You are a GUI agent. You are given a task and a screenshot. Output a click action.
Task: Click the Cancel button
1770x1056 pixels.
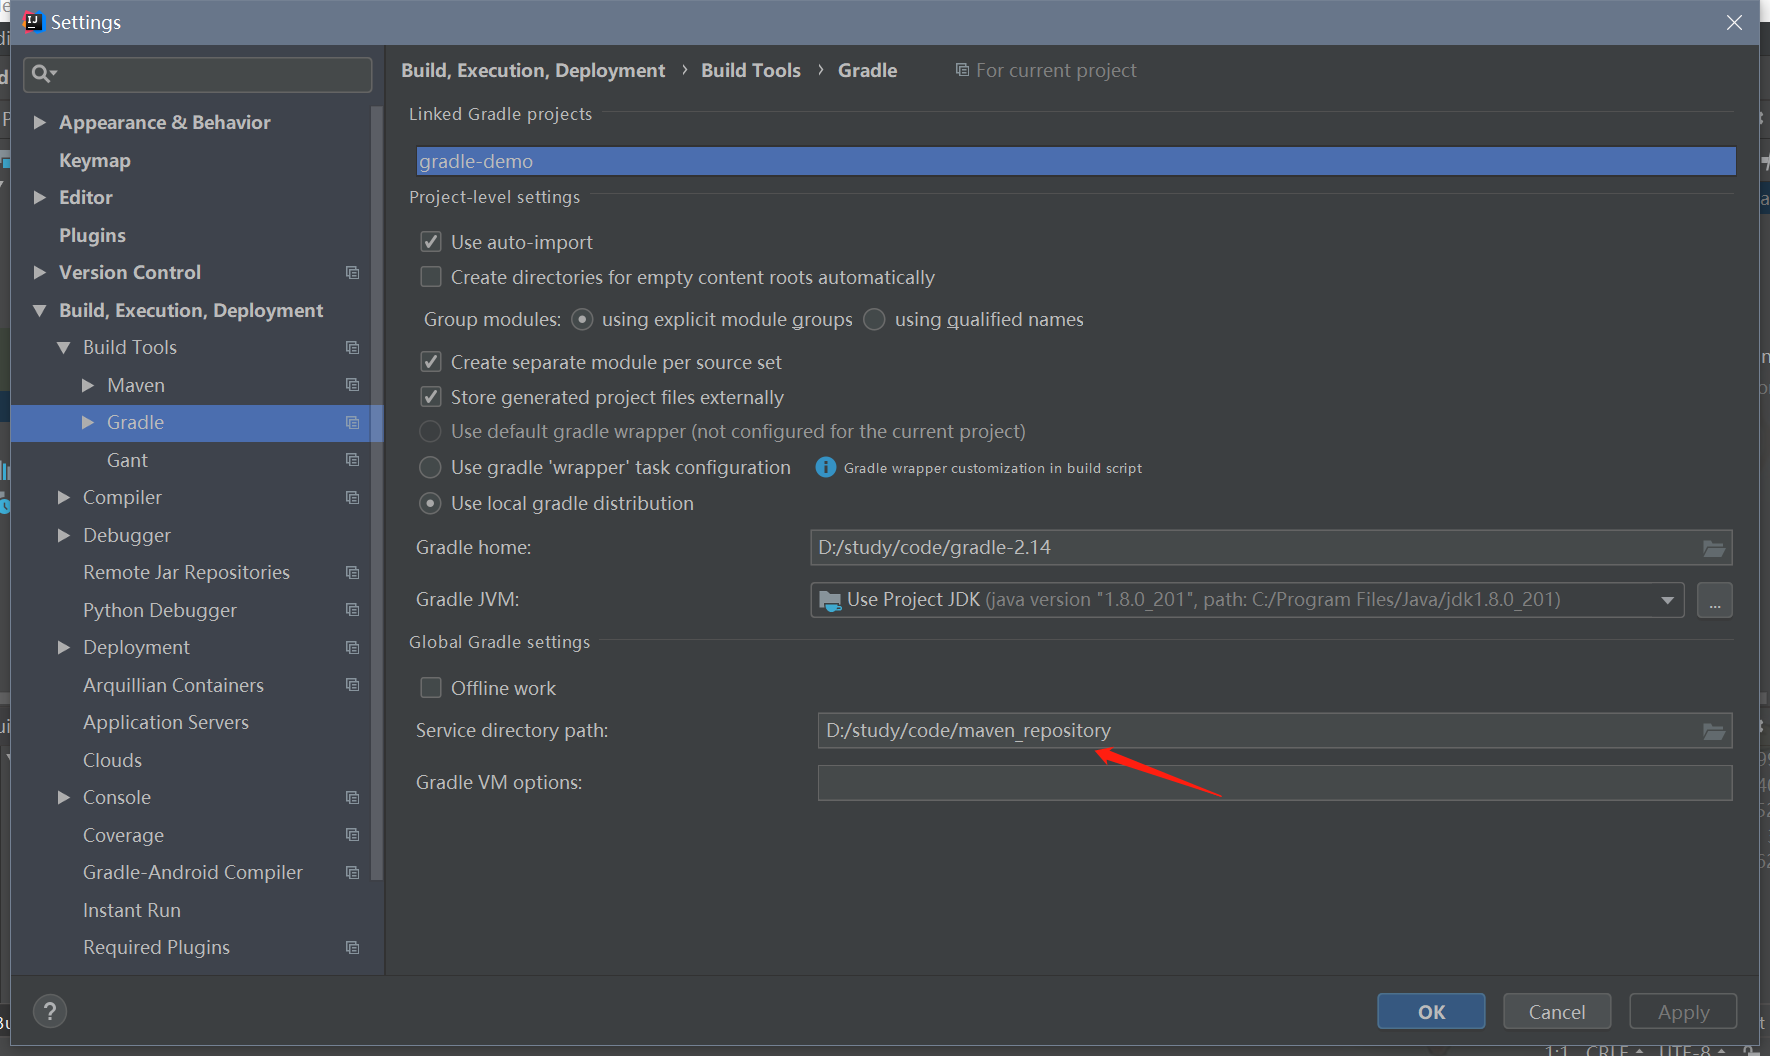pos(1557,1011)
